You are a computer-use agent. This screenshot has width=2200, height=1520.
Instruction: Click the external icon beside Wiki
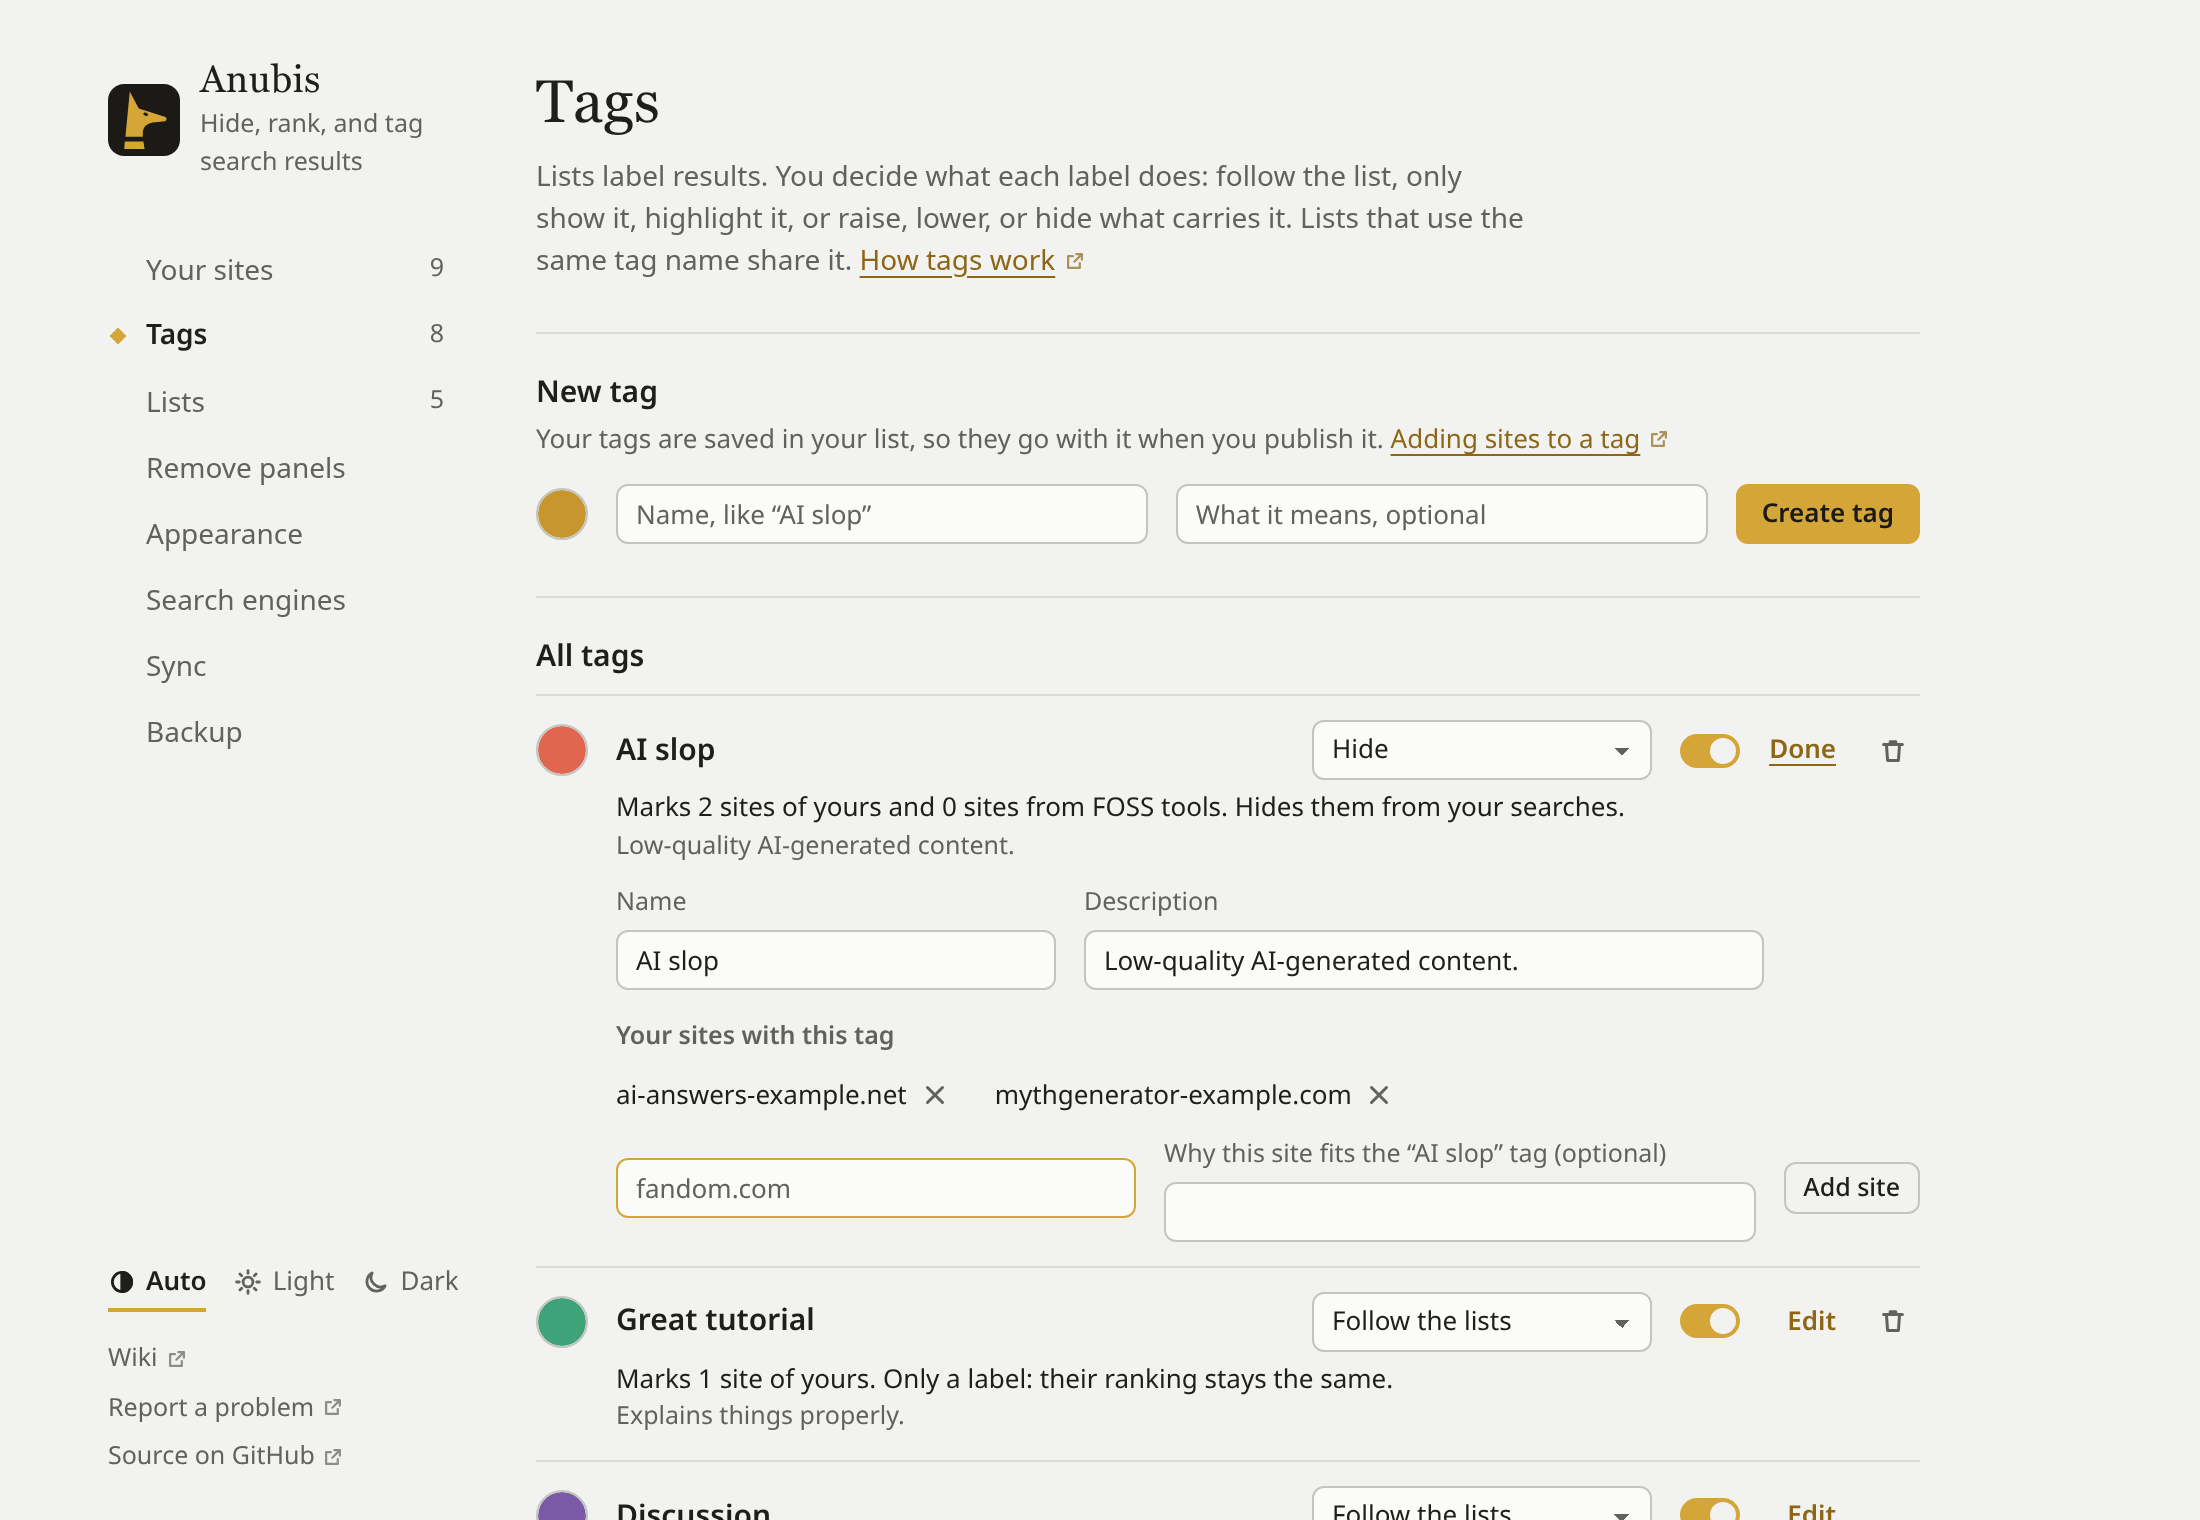click(177, 1358)
